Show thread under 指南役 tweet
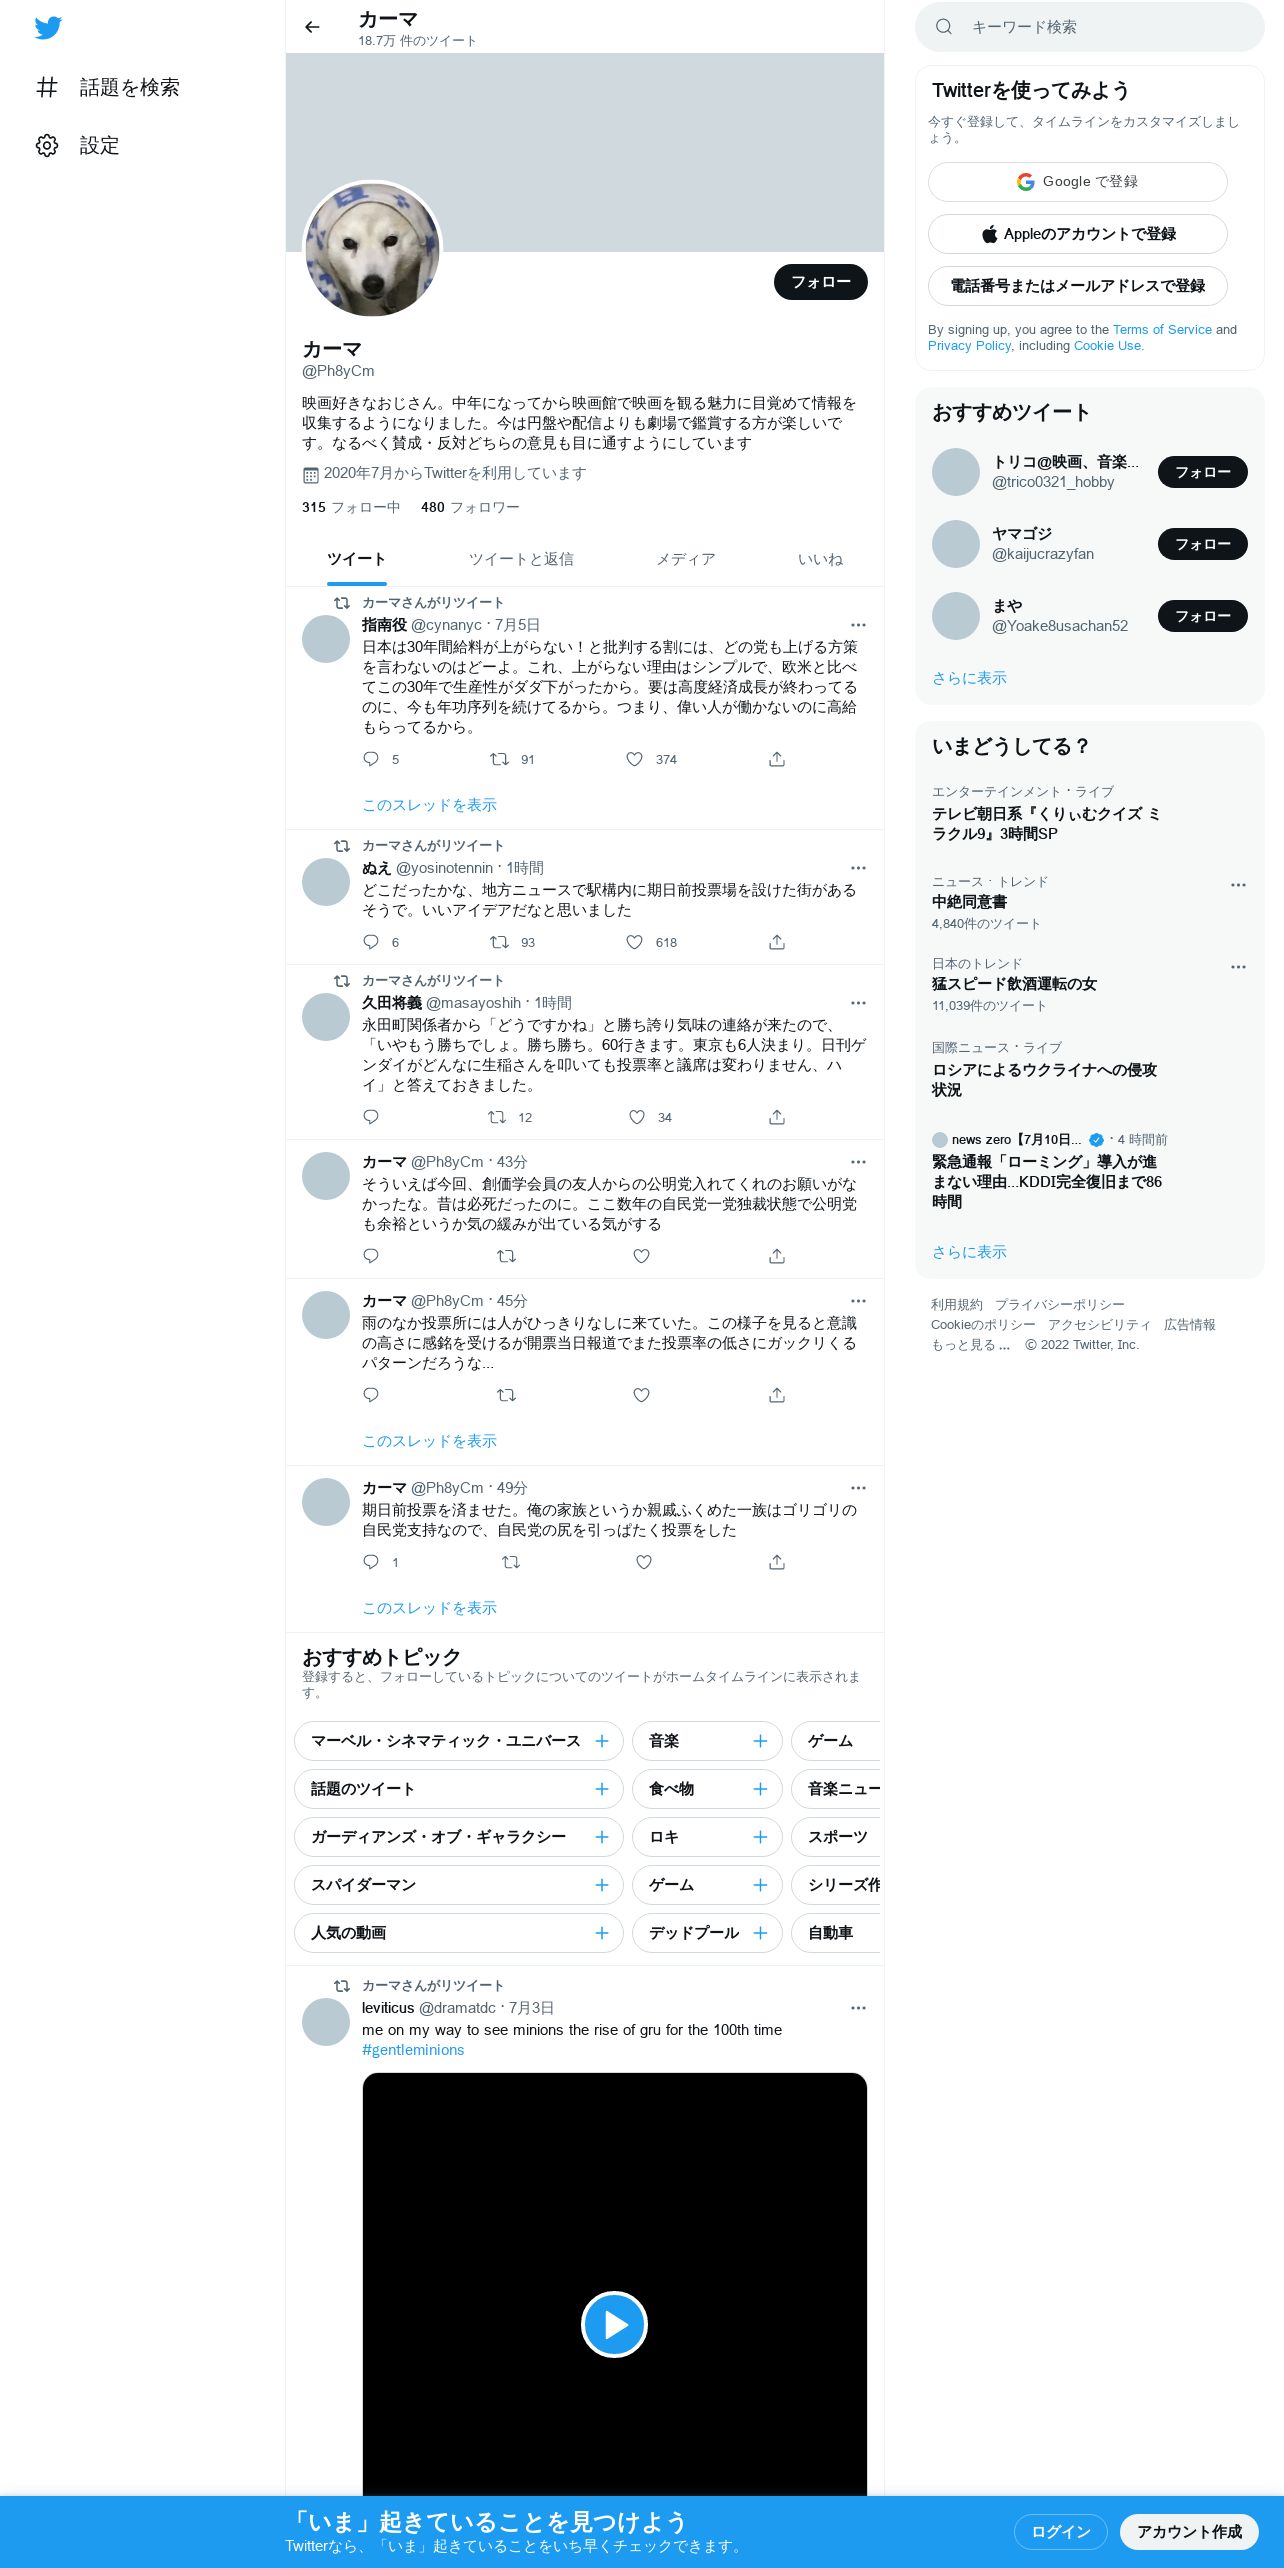 429,805
